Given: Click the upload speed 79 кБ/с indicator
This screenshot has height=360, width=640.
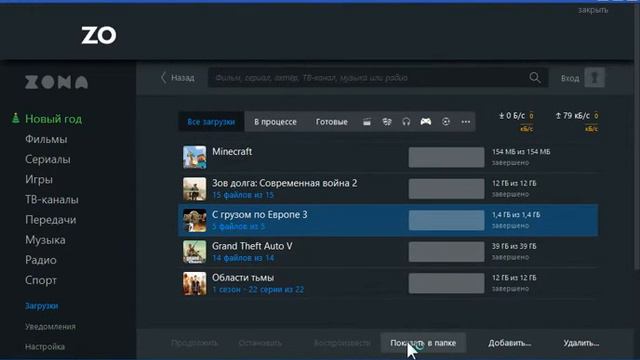Looking at the screenshot, I should (573, 116).
